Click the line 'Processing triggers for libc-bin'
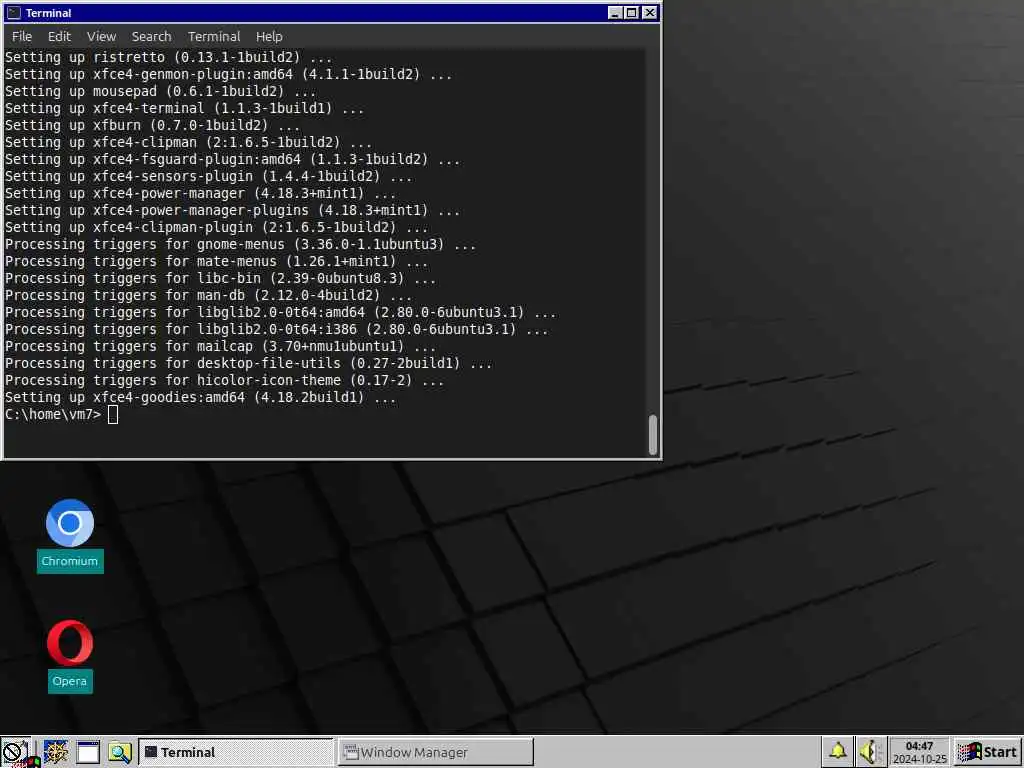This screenshot has width=1024, height=768. click(x=221, y=278)
